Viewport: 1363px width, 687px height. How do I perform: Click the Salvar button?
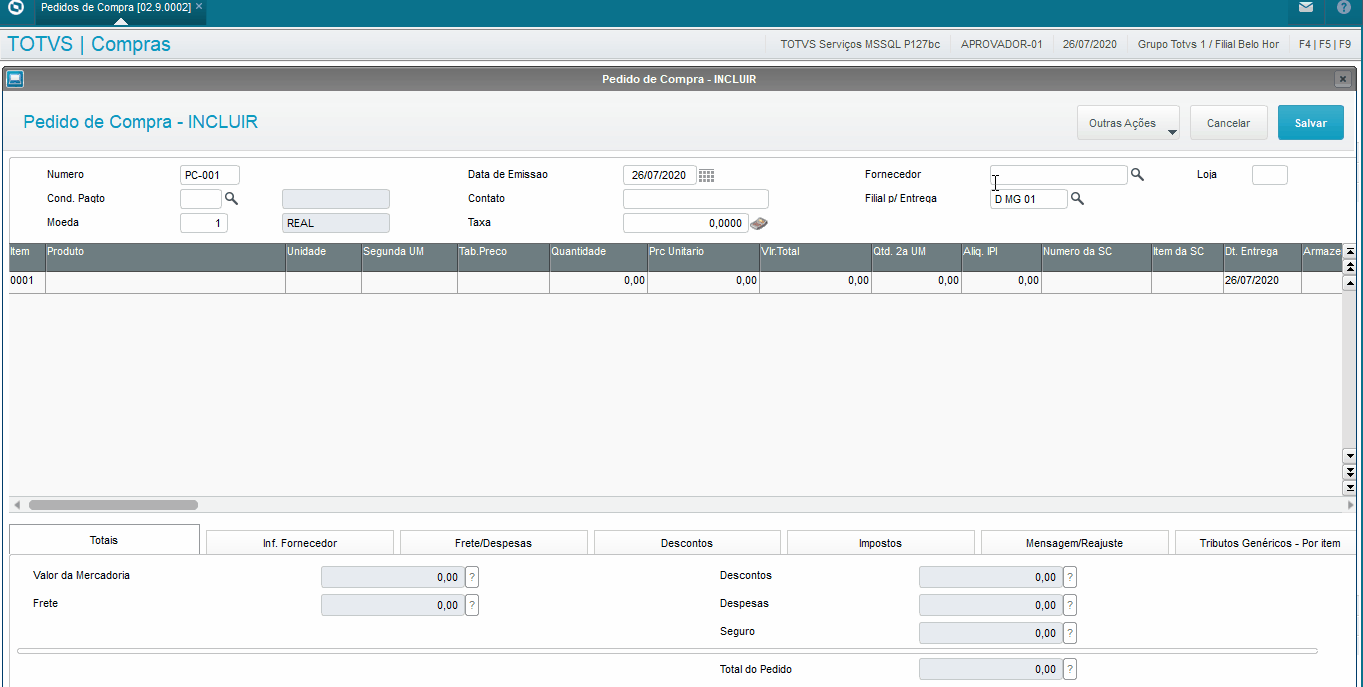(x=1310, y=123)
